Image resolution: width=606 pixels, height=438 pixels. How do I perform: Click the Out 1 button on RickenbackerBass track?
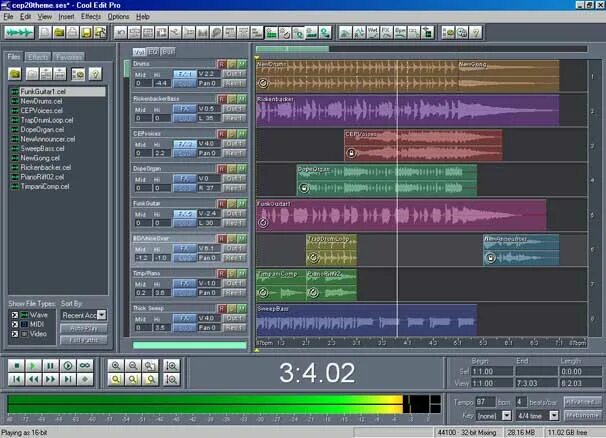point(234,109)
